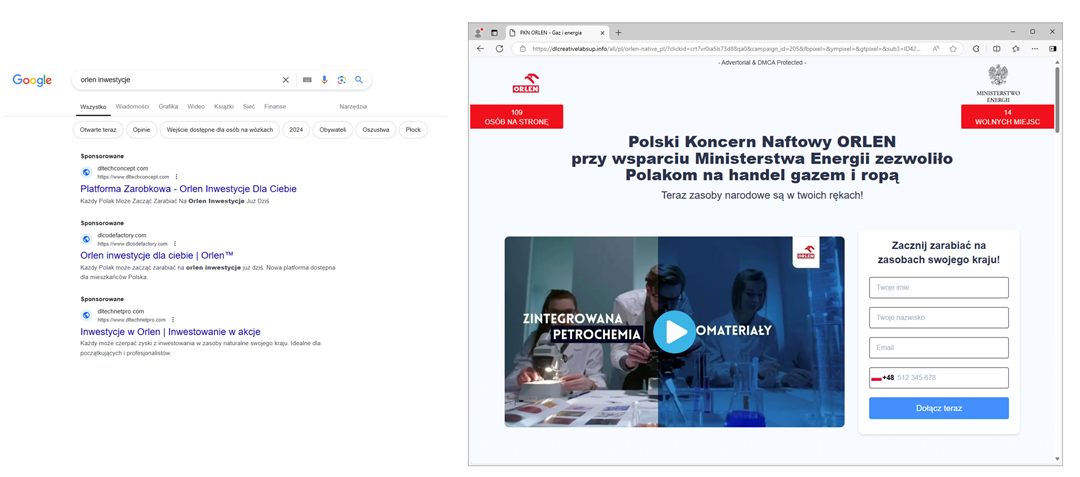This screenshot has height=477, width=1080.
Task: Open the +48 country code selector
Action: point(882,378)
